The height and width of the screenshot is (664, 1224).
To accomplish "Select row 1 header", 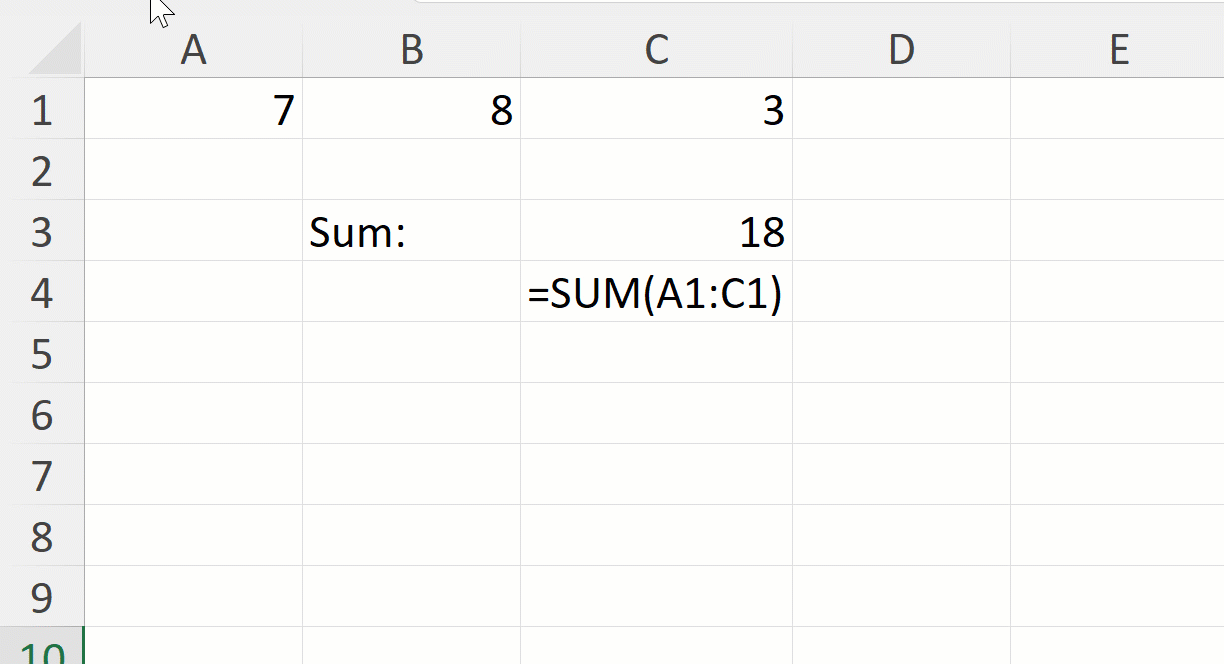I will 42,110.
